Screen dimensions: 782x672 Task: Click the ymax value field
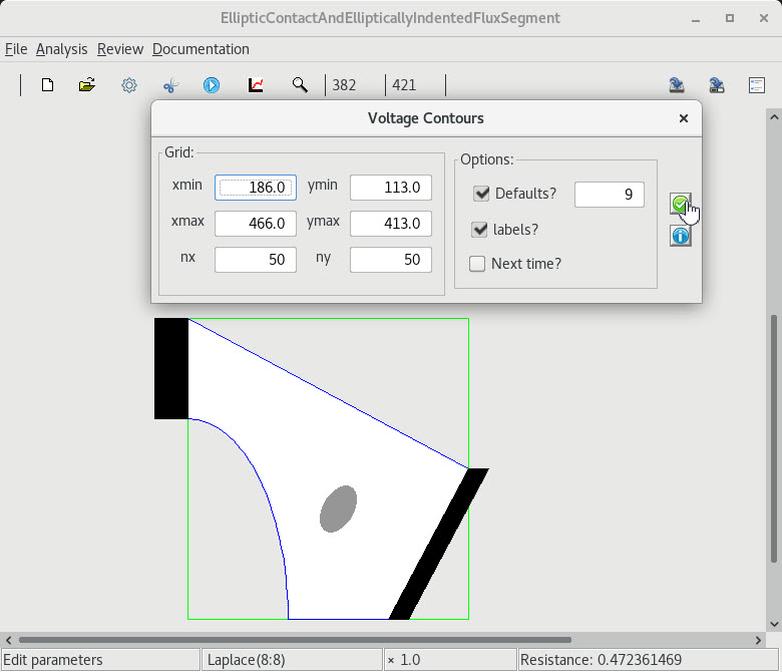390,223
